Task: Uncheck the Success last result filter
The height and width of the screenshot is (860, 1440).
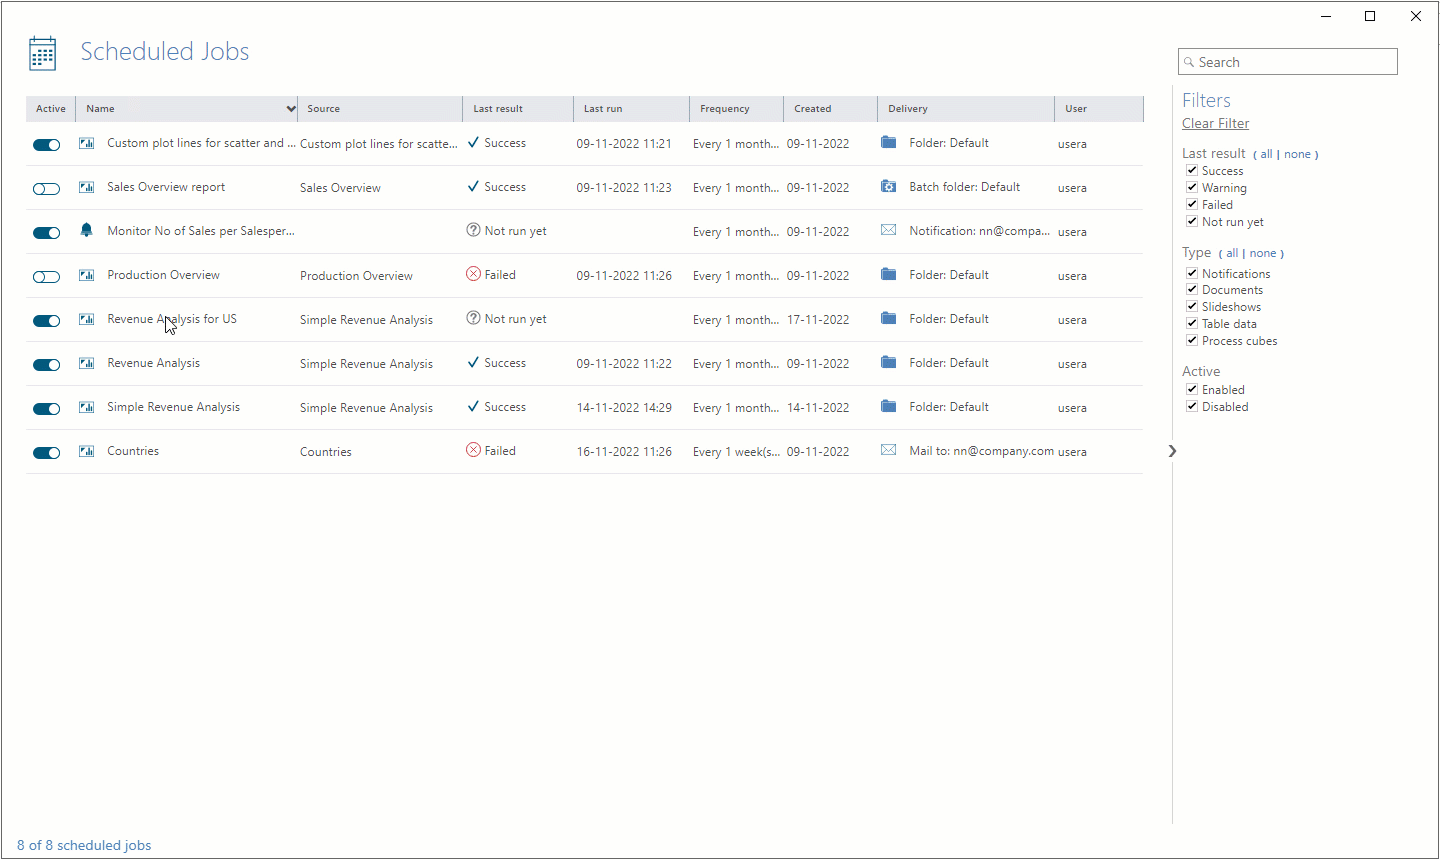Action: [1192, 170]
